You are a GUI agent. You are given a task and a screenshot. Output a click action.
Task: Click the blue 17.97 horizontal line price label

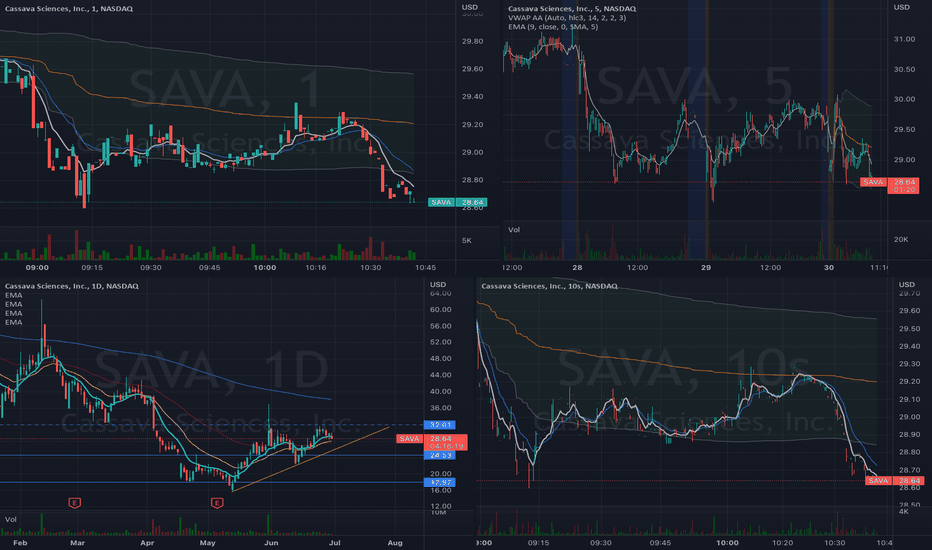coord(440,482)
